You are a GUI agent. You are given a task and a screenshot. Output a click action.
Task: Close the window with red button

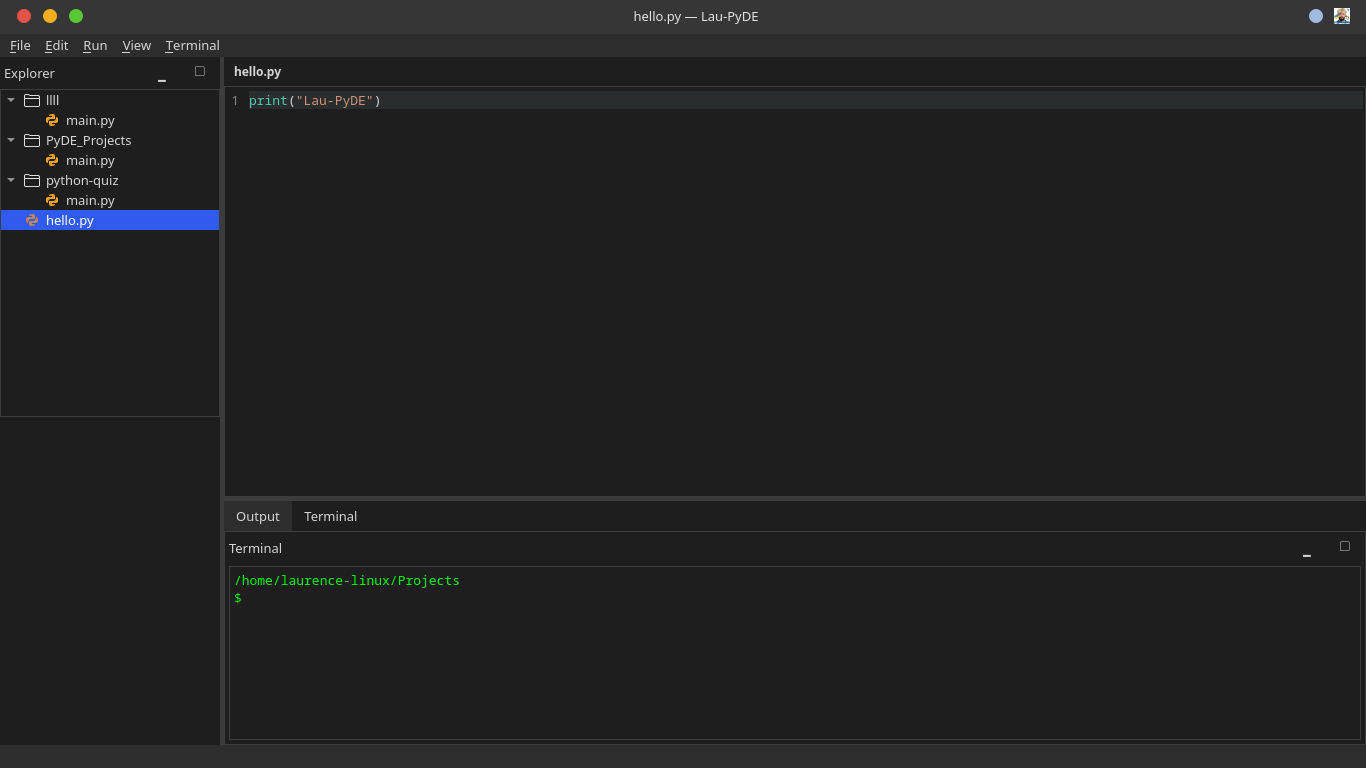pyautogui.click(x=24, y=16)
